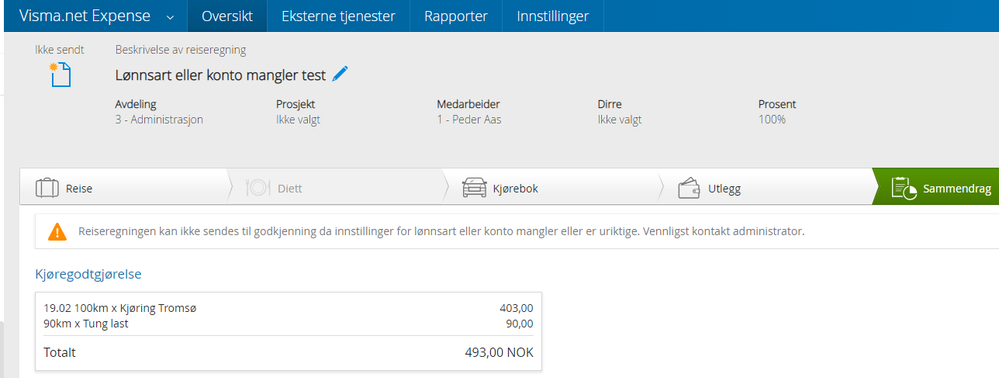The height and width of the screenshot is (378, 999).
Task: Click the Avdeling field label
Action: pos(136,104)
